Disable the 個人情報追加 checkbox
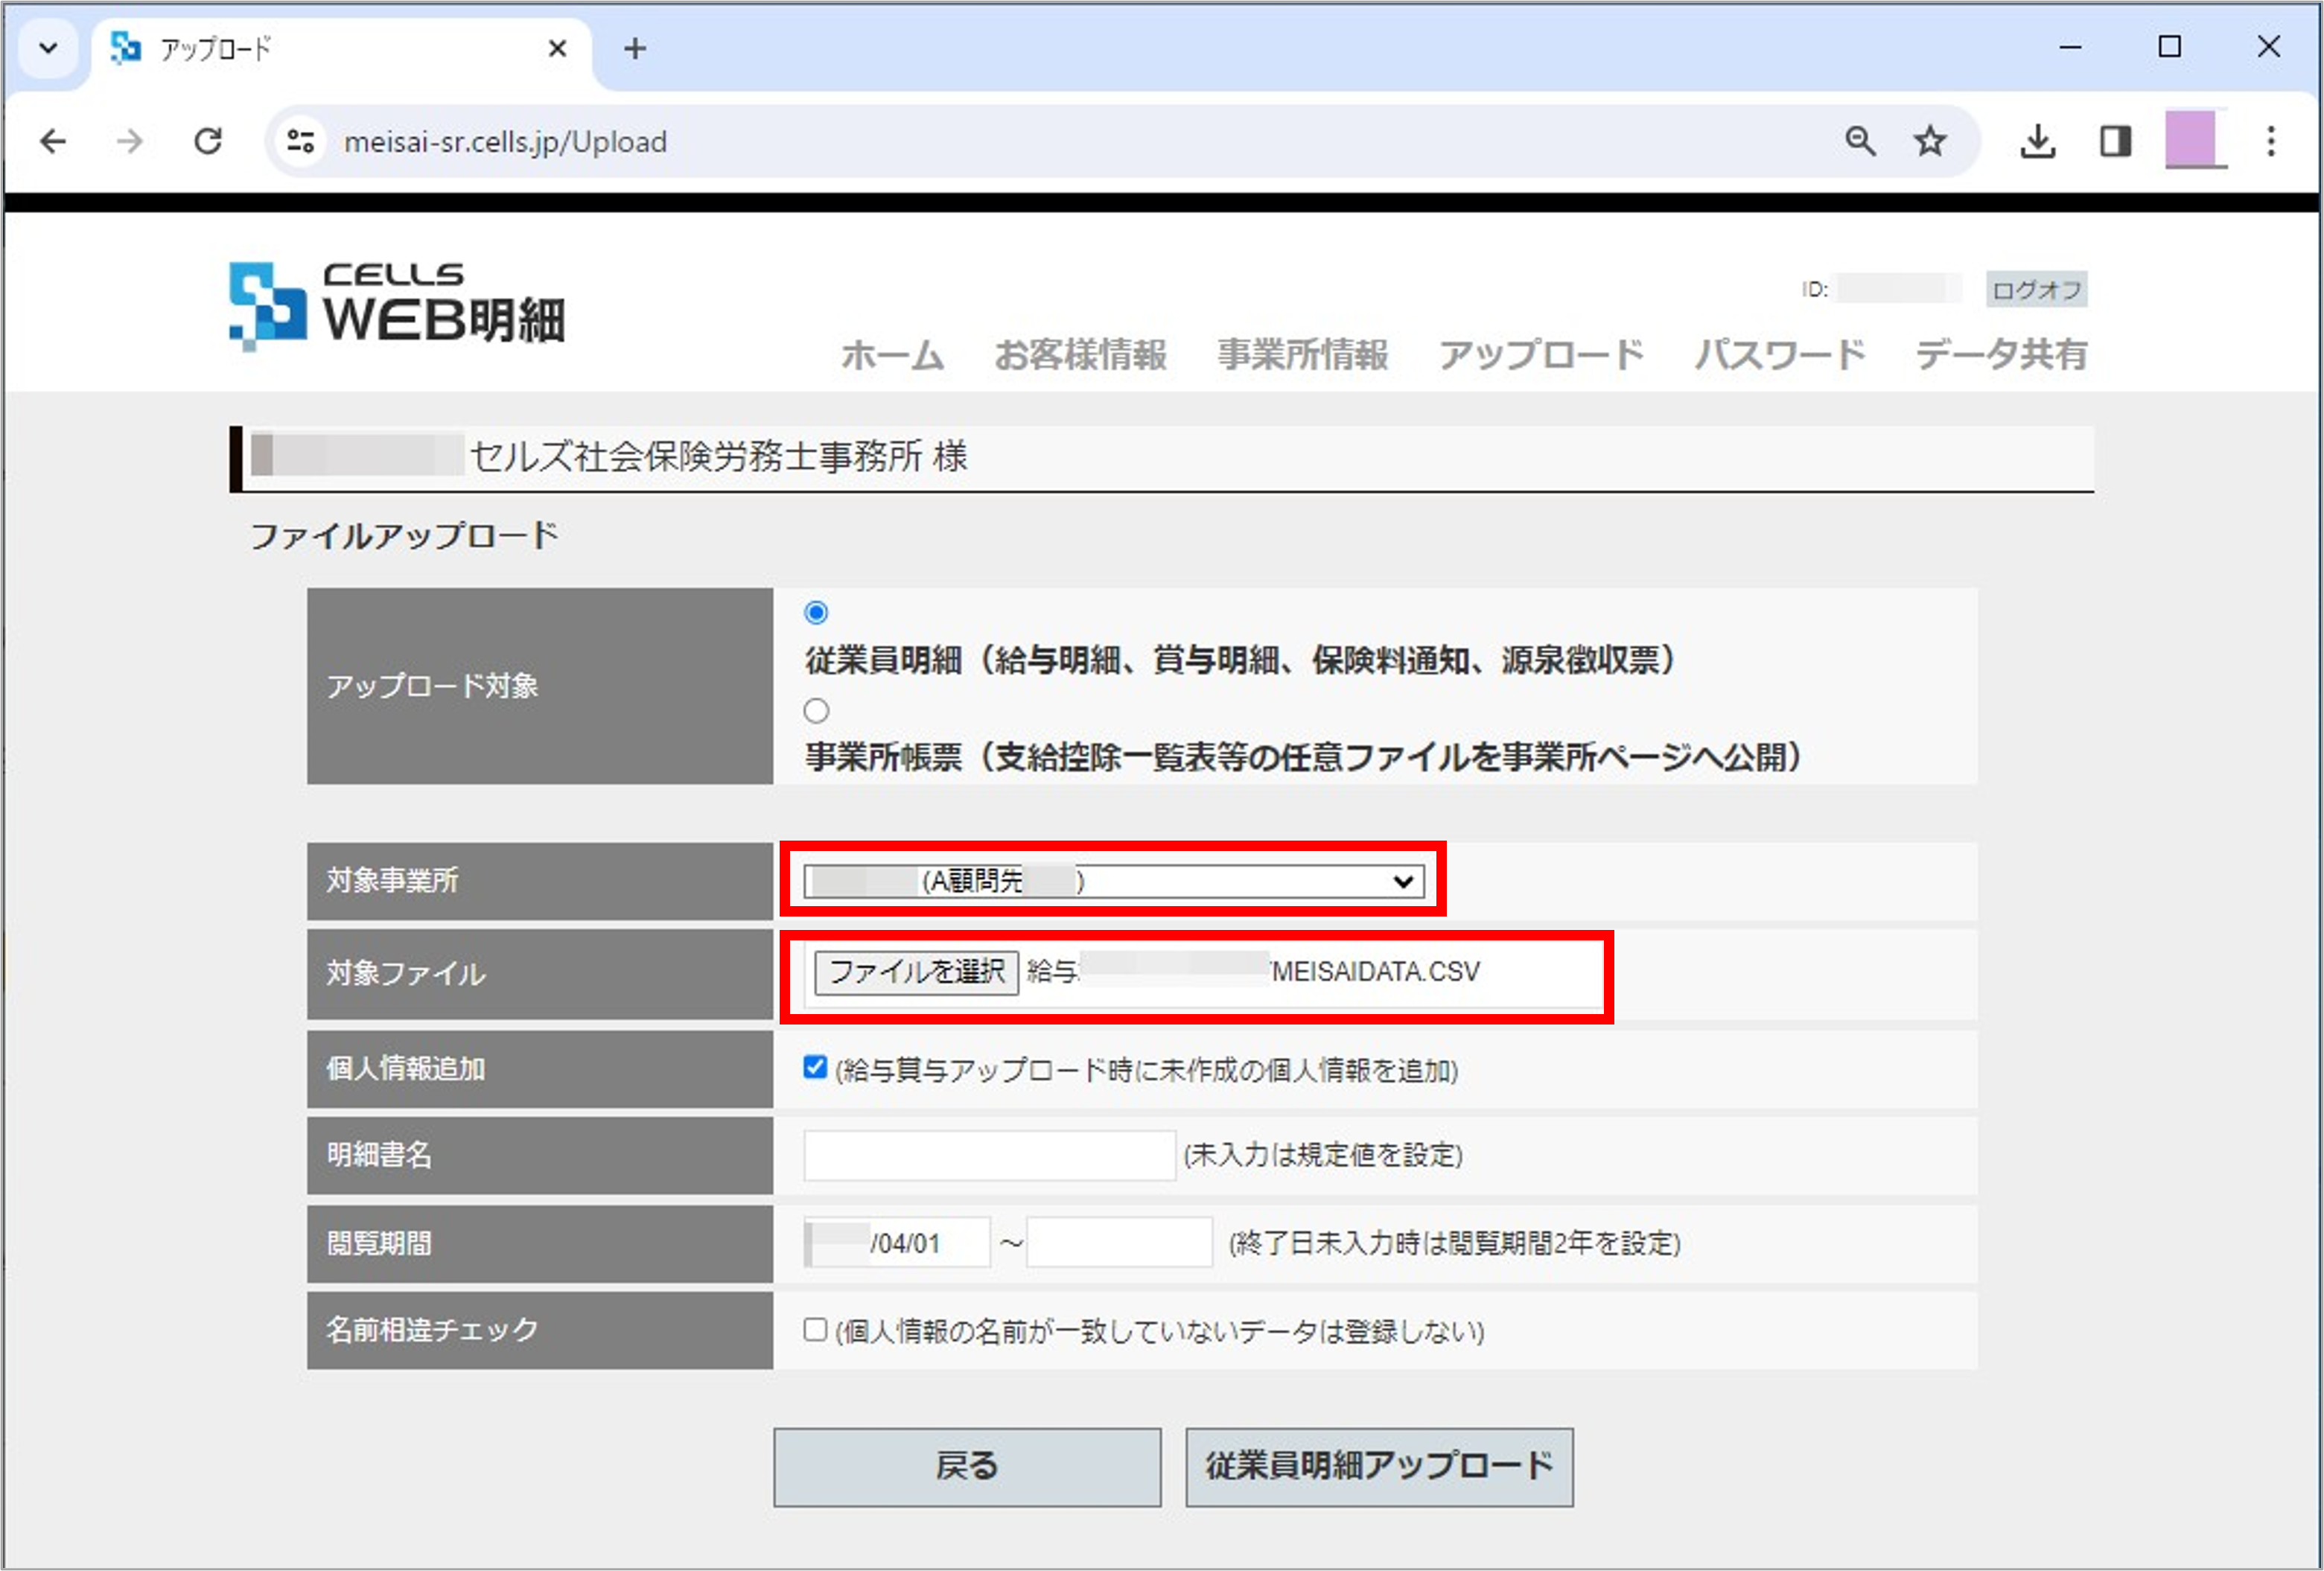Image resolution: width=2324 pixels, height=1571 pixels. [x=815, y=1068]
